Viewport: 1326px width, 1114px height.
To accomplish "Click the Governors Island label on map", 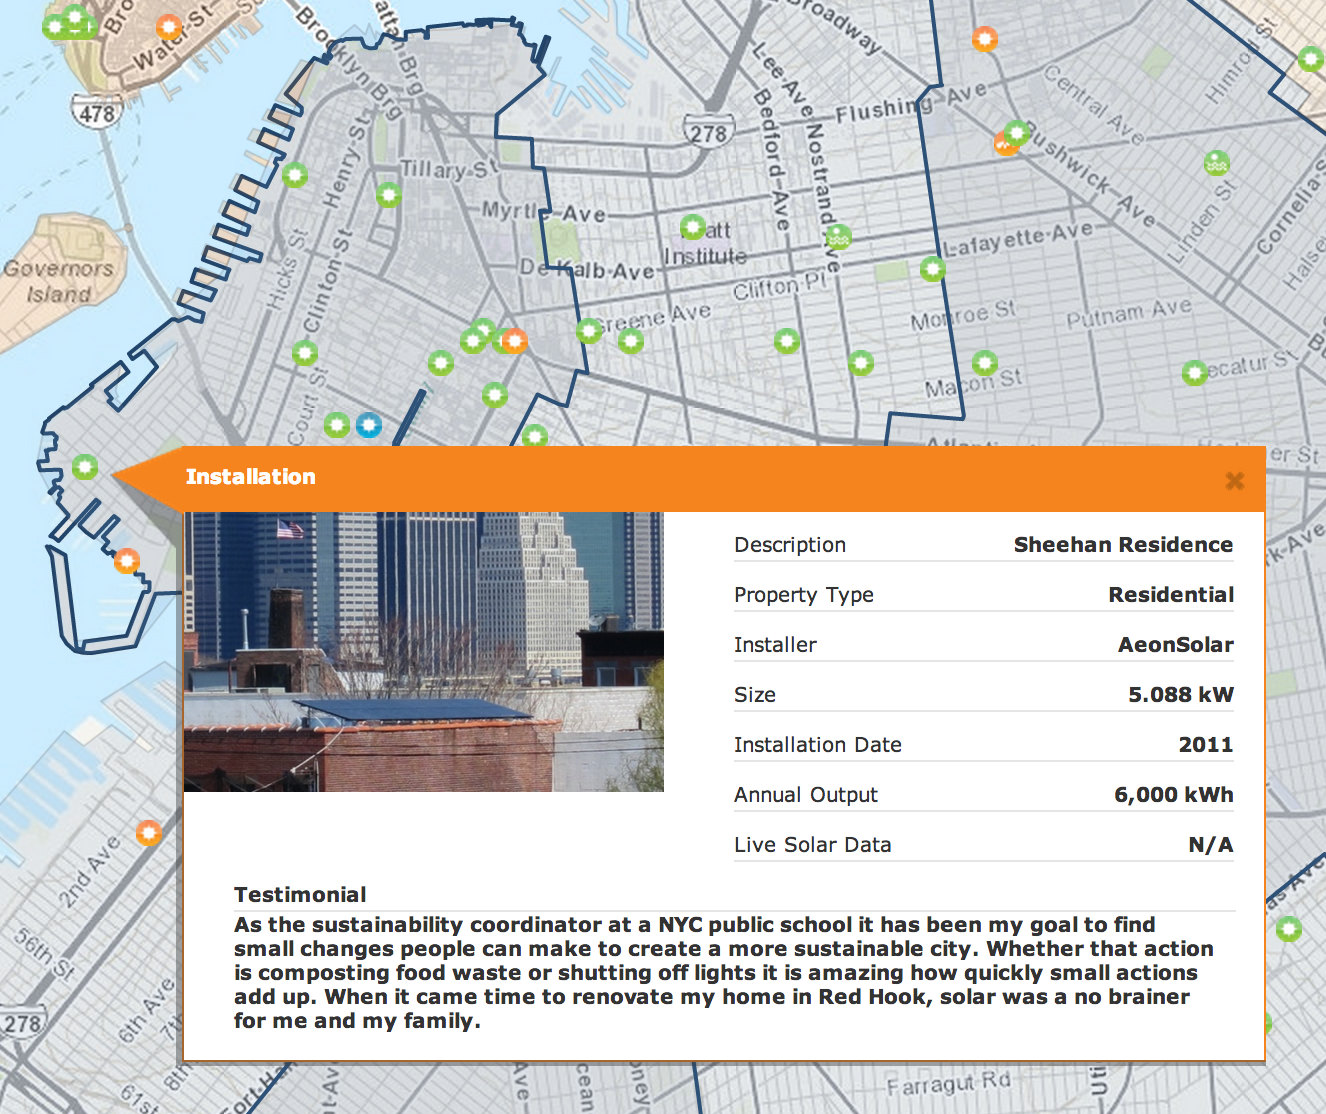I will (58, 281).
